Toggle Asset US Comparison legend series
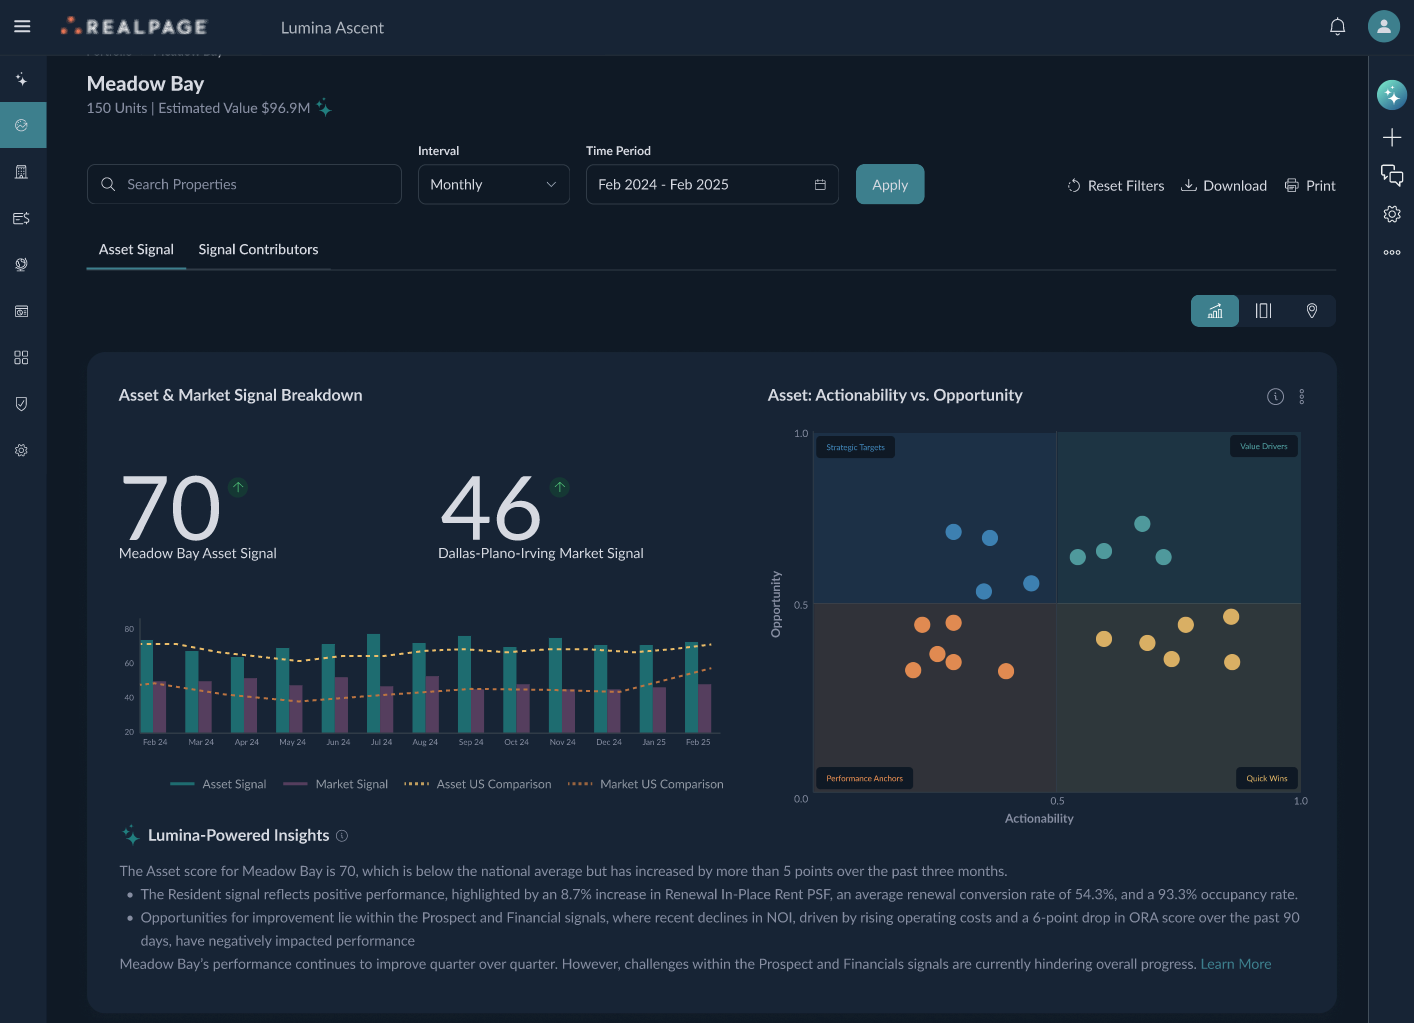This screenshot has width=1414, height=1023. pyautogui.click(x=477, y=784)
